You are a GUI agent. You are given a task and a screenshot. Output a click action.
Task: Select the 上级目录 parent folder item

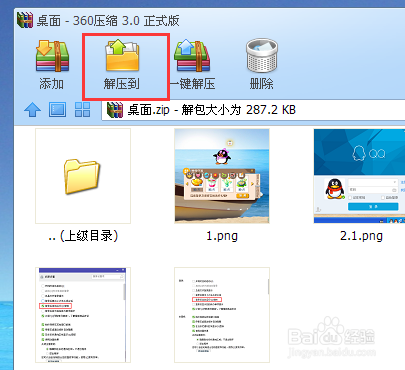[x=83, y=176]
